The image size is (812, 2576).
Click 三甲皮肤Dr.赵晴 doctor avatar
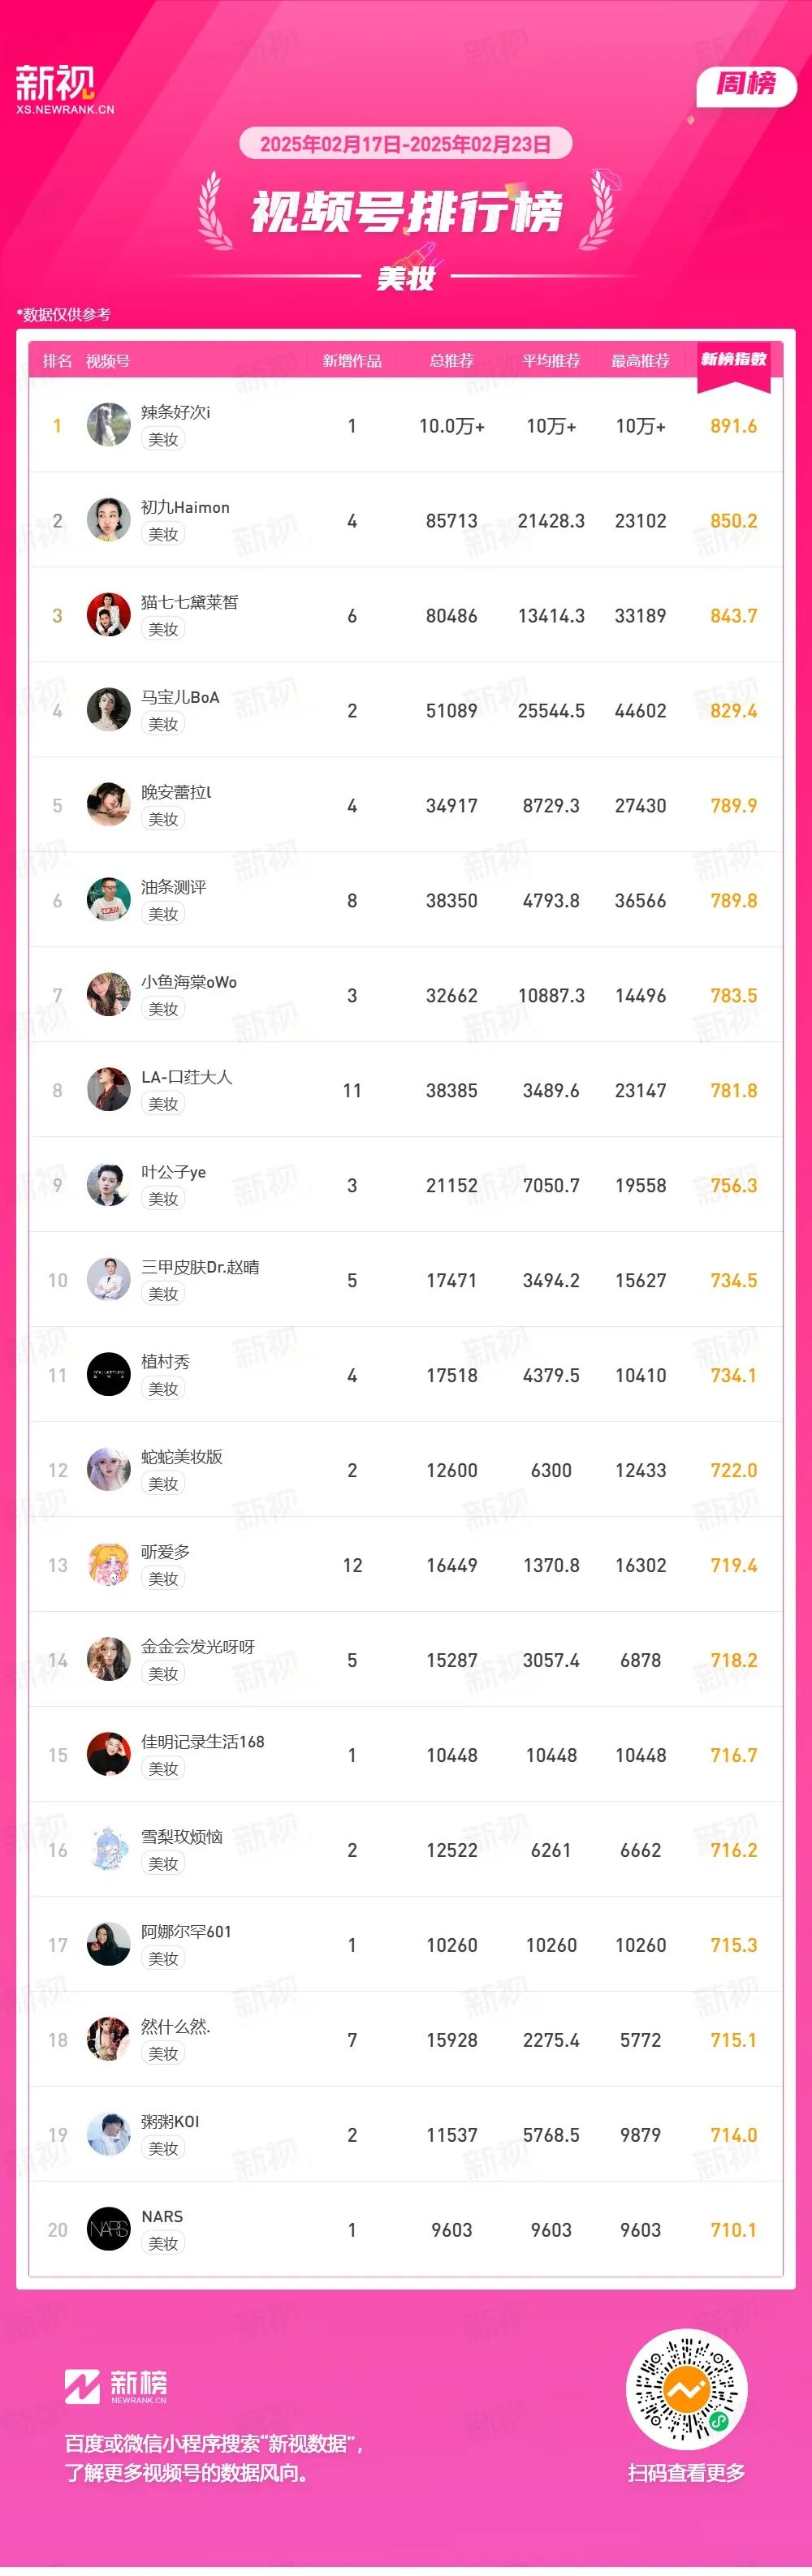coord(108,1279)
